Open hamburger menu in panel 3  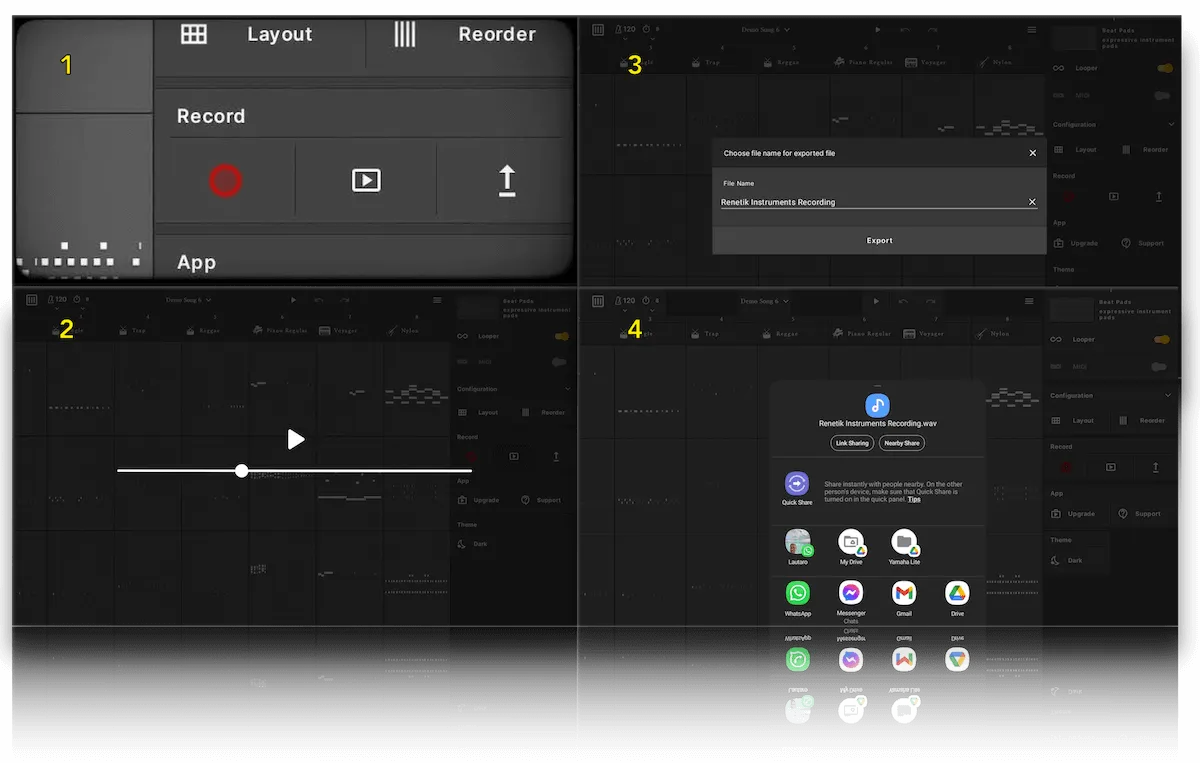pyautogui.click(x=1030, y=30)
